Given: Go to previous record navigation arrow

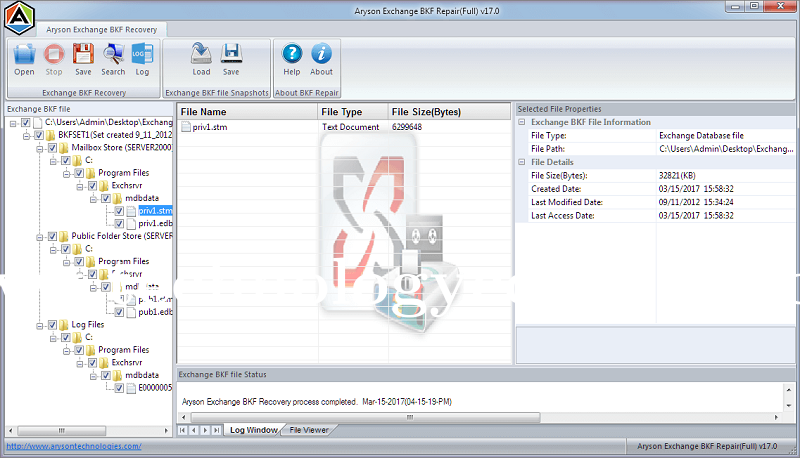Looking at the screenshot, I should 194,430.
